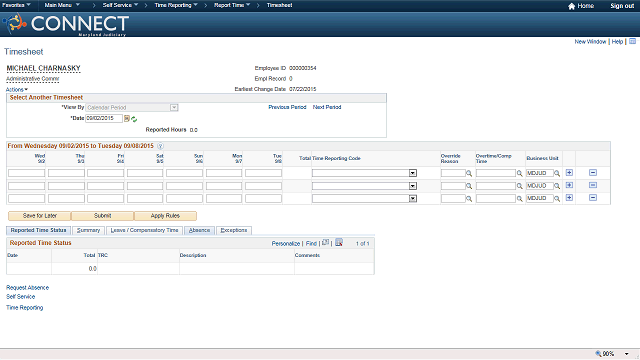Screen dimensions: 640x360
Task: Look up Override Reason in third row
Action: (x=469, y=199)
